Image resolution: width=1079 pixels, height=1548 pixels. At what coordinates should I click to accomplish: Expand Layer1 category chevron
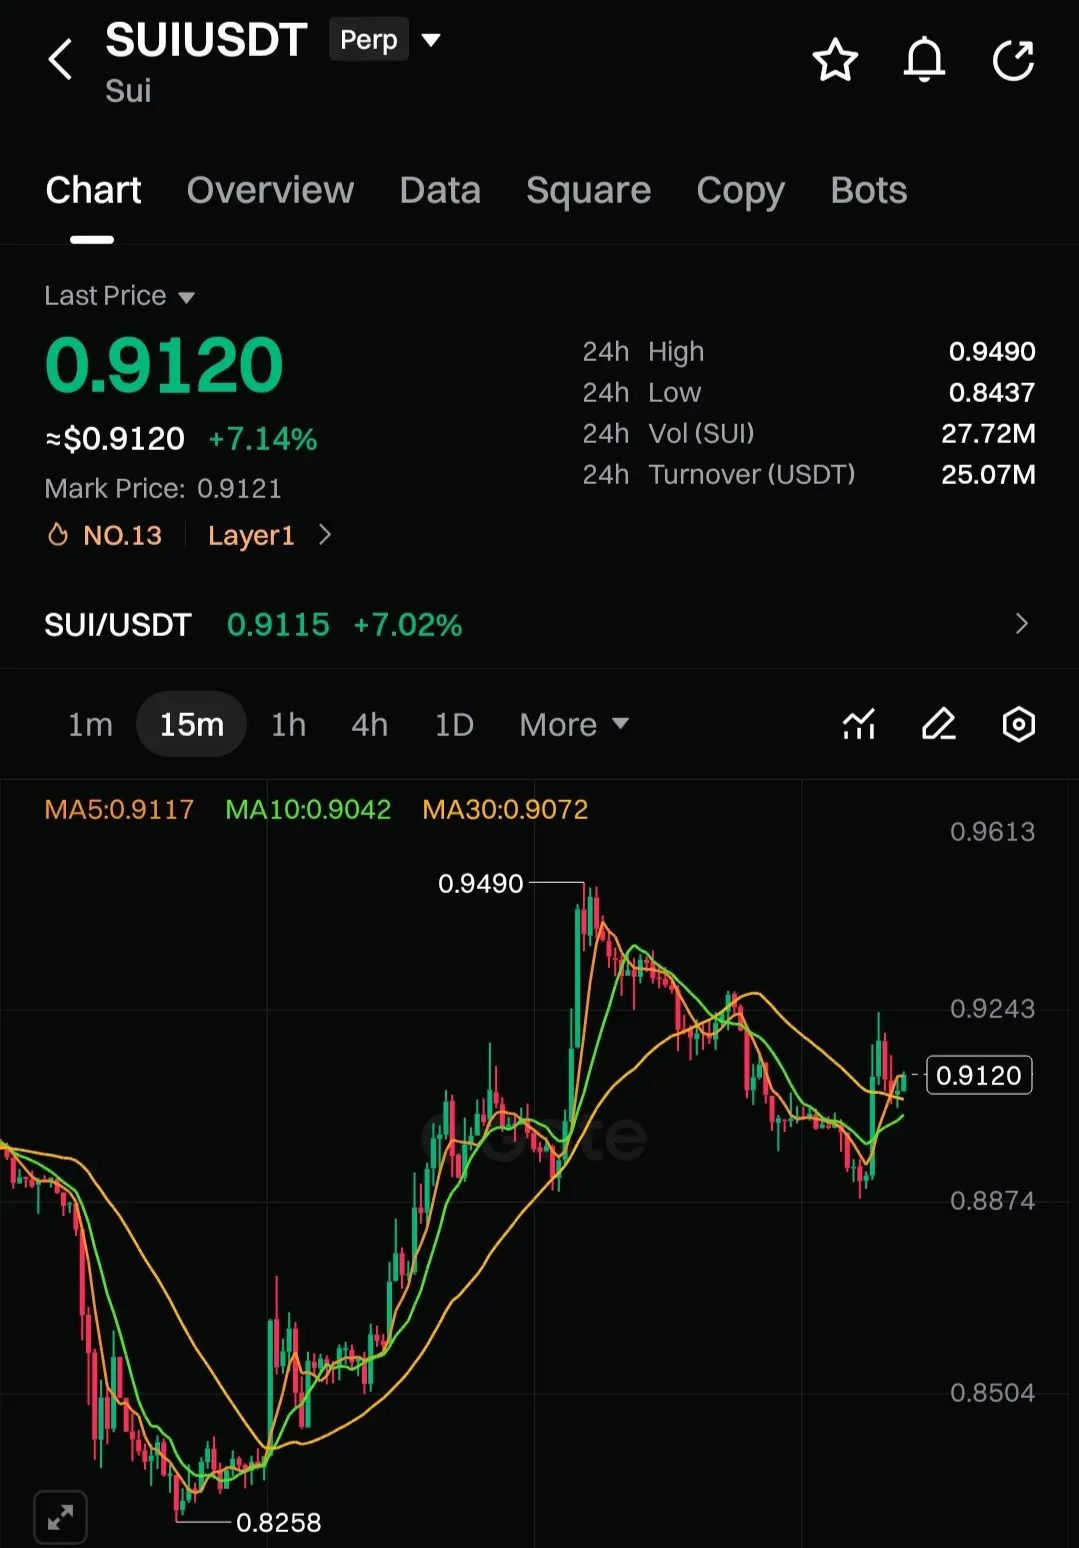pyautogui.click(x=324, y=535)
